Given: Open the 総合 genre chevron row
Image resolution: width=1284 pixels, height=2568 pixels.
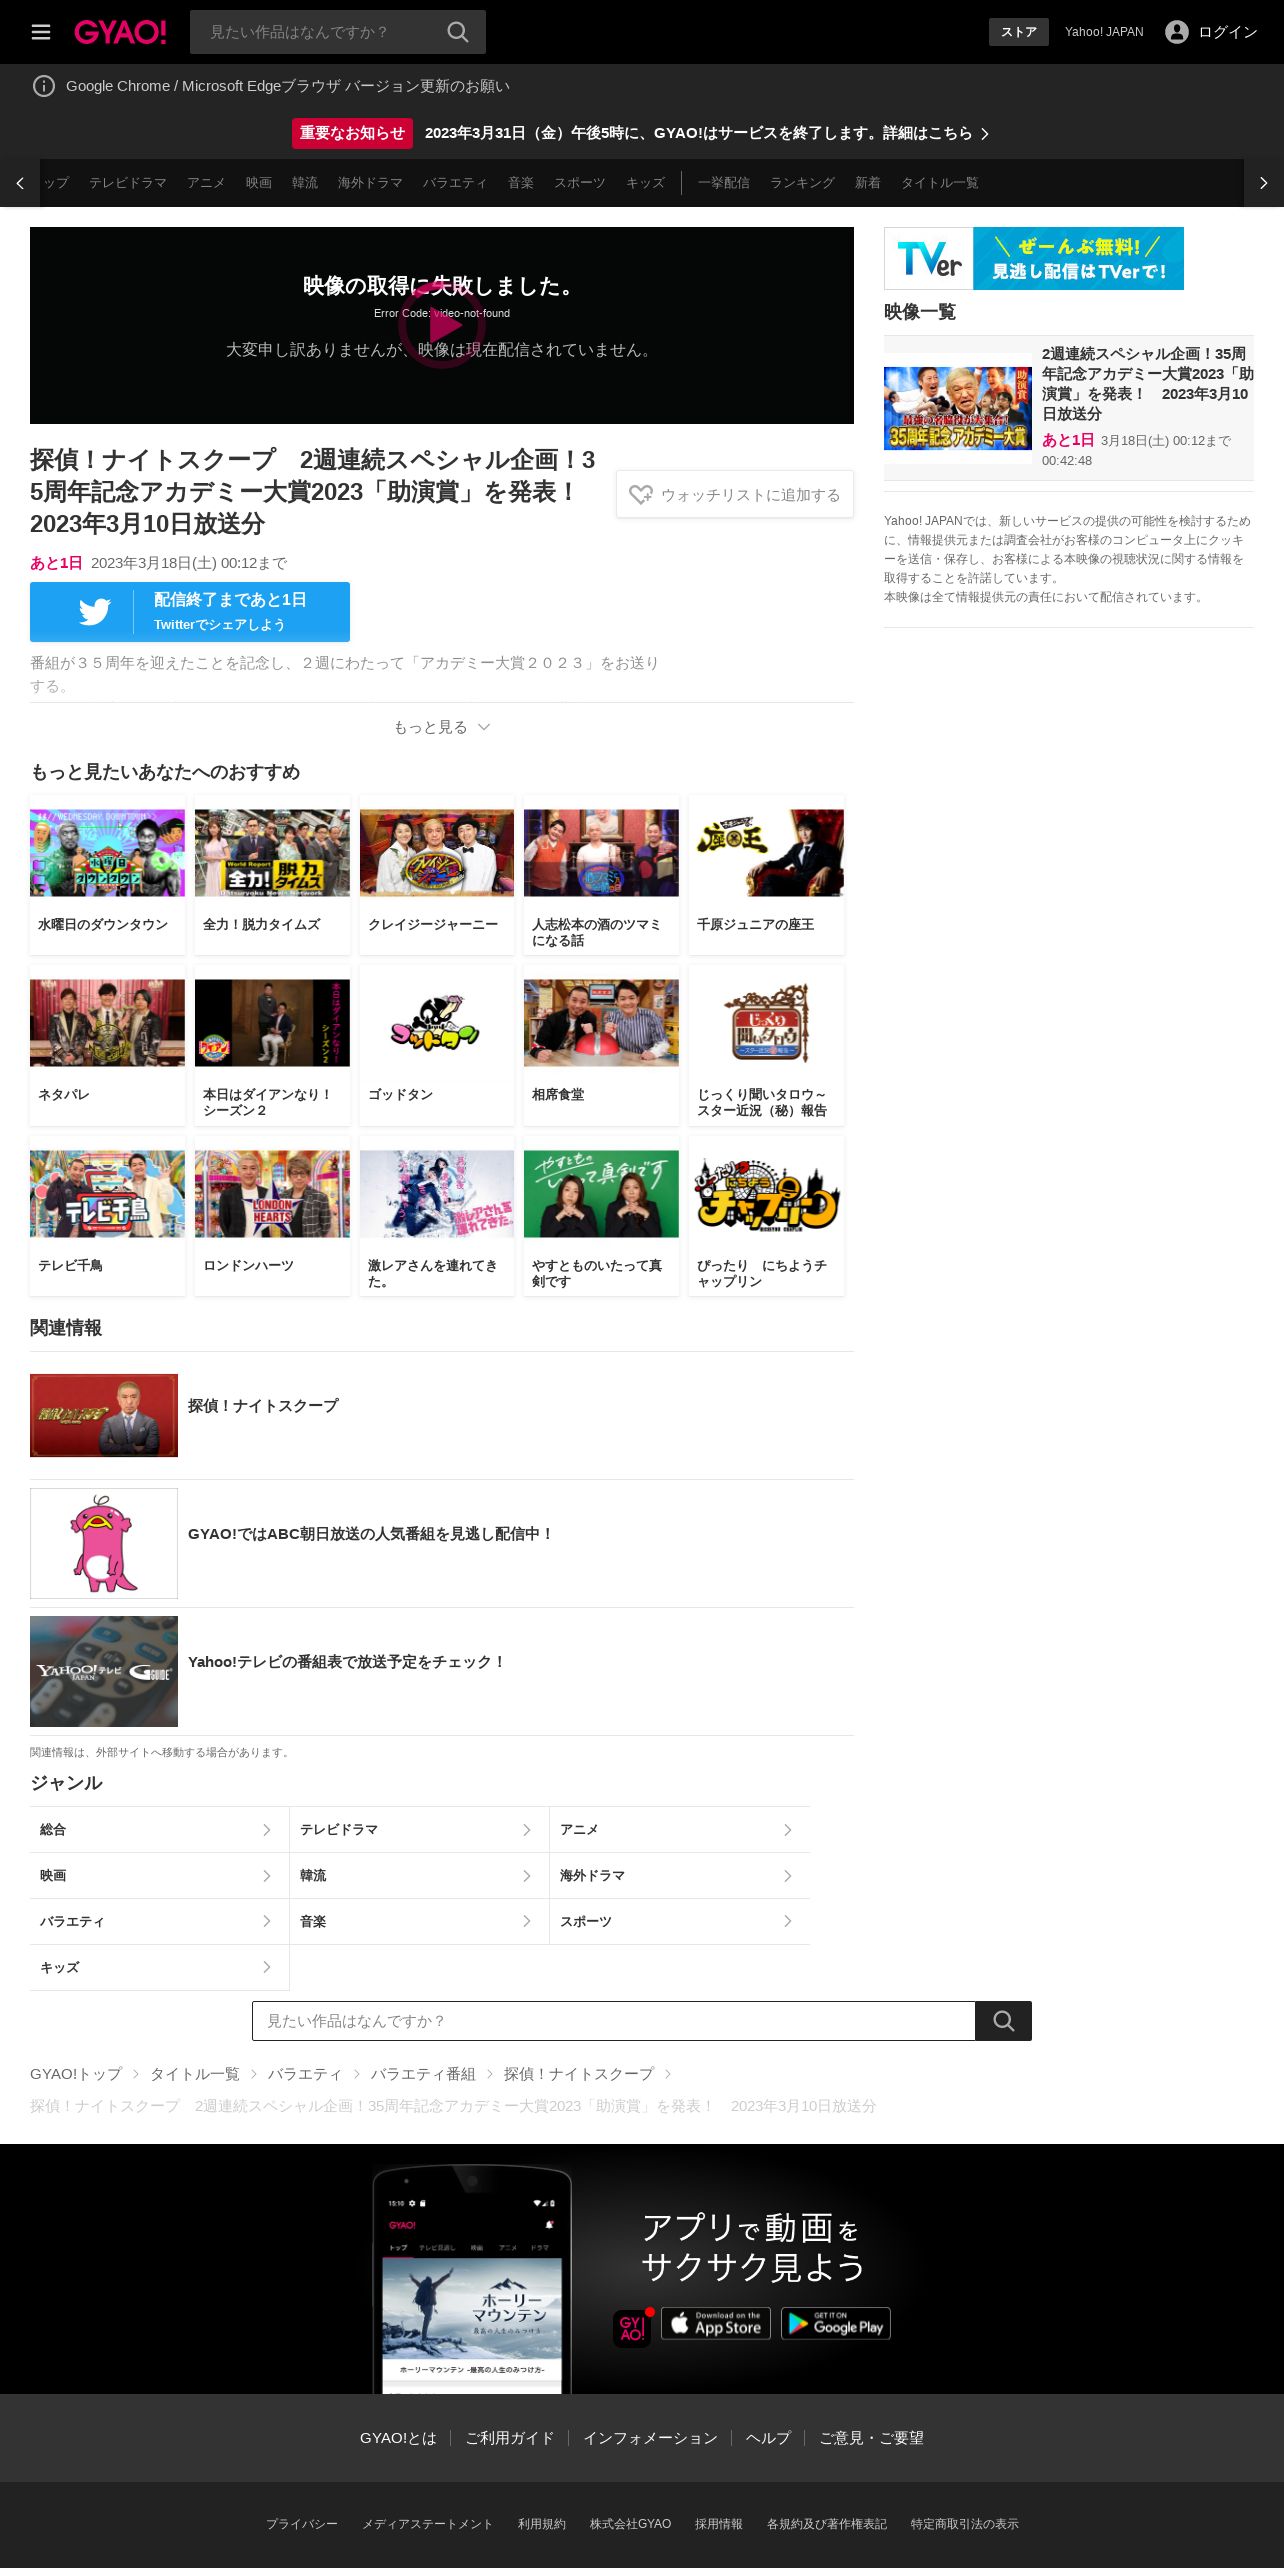Looking at the screenshot, I should point(159,1829).
